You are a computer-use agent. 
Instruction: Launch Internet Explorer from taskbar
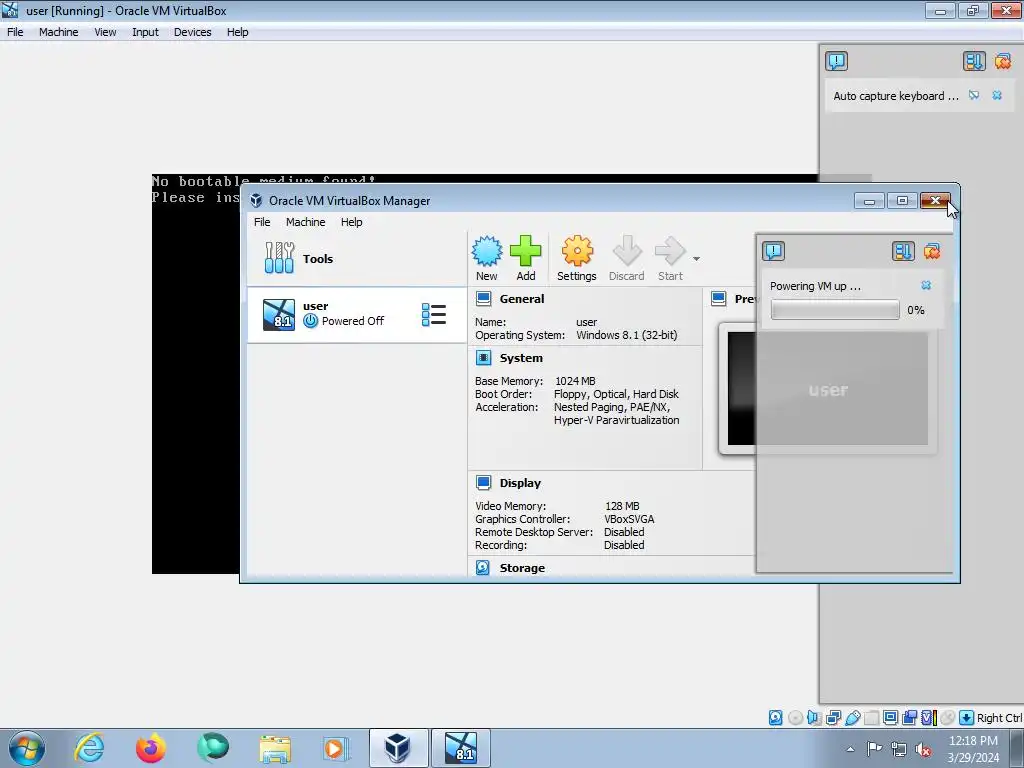[x=89, y=748]
